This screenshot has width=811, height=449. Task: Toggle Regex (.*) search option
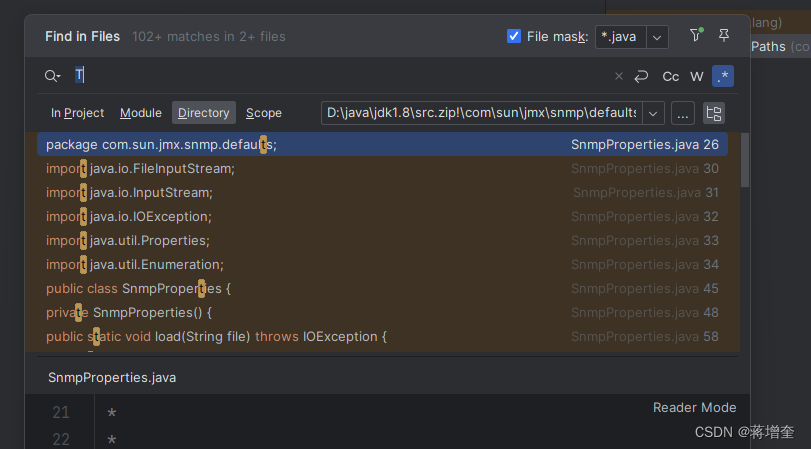pos(723,76)
